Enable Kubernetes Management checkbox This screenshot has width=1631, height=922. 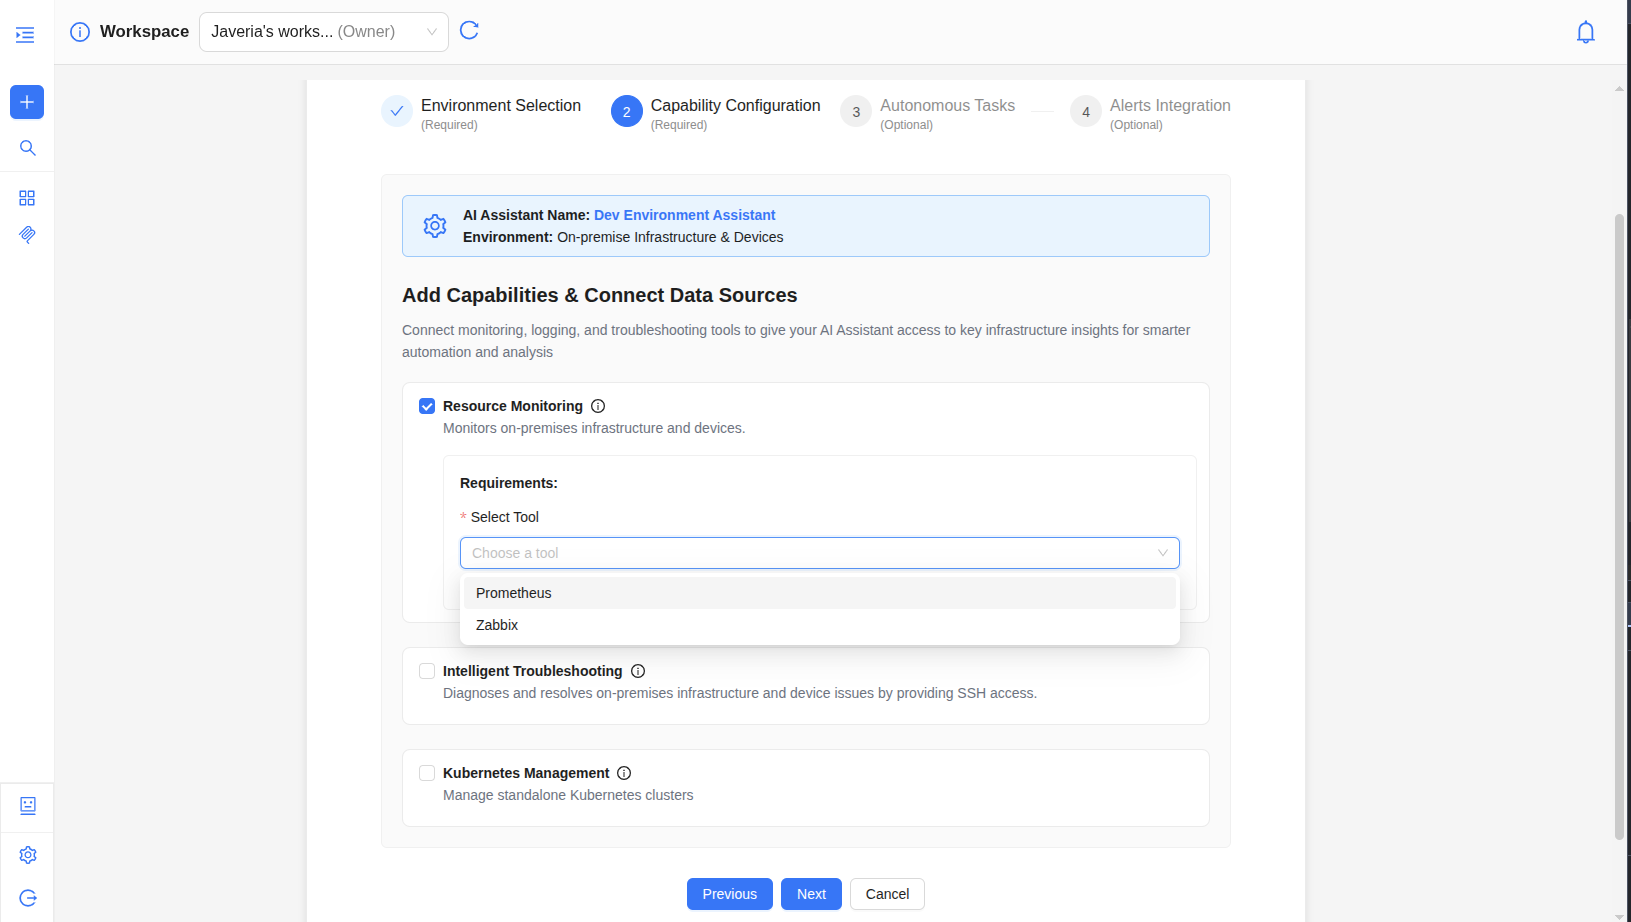click(427, 773)
